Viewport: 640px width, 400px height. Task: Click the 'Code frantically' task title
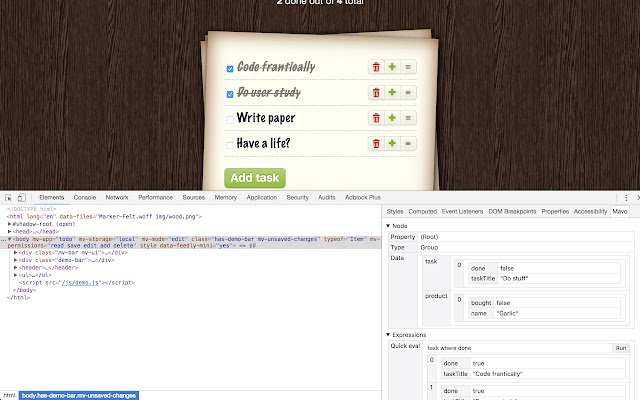point(276,67)
